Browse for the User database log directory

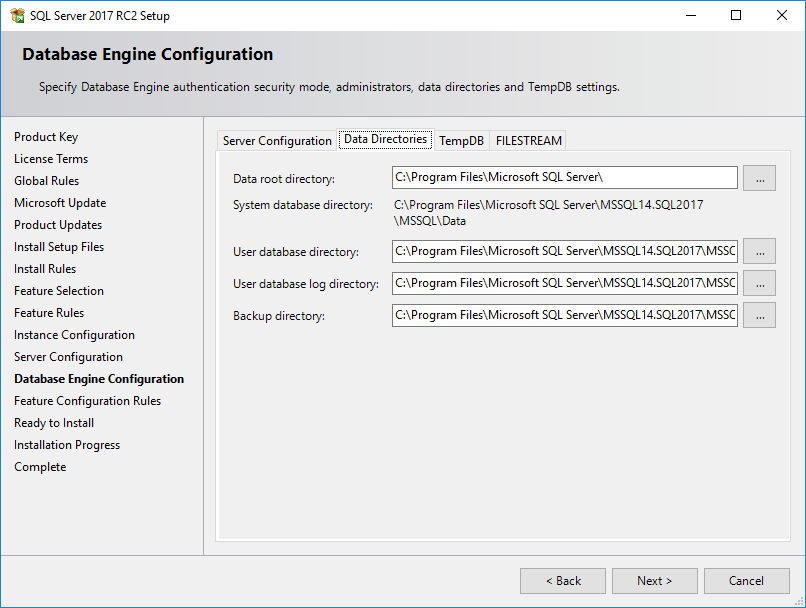pyautogui.click(x=759, y=283)
